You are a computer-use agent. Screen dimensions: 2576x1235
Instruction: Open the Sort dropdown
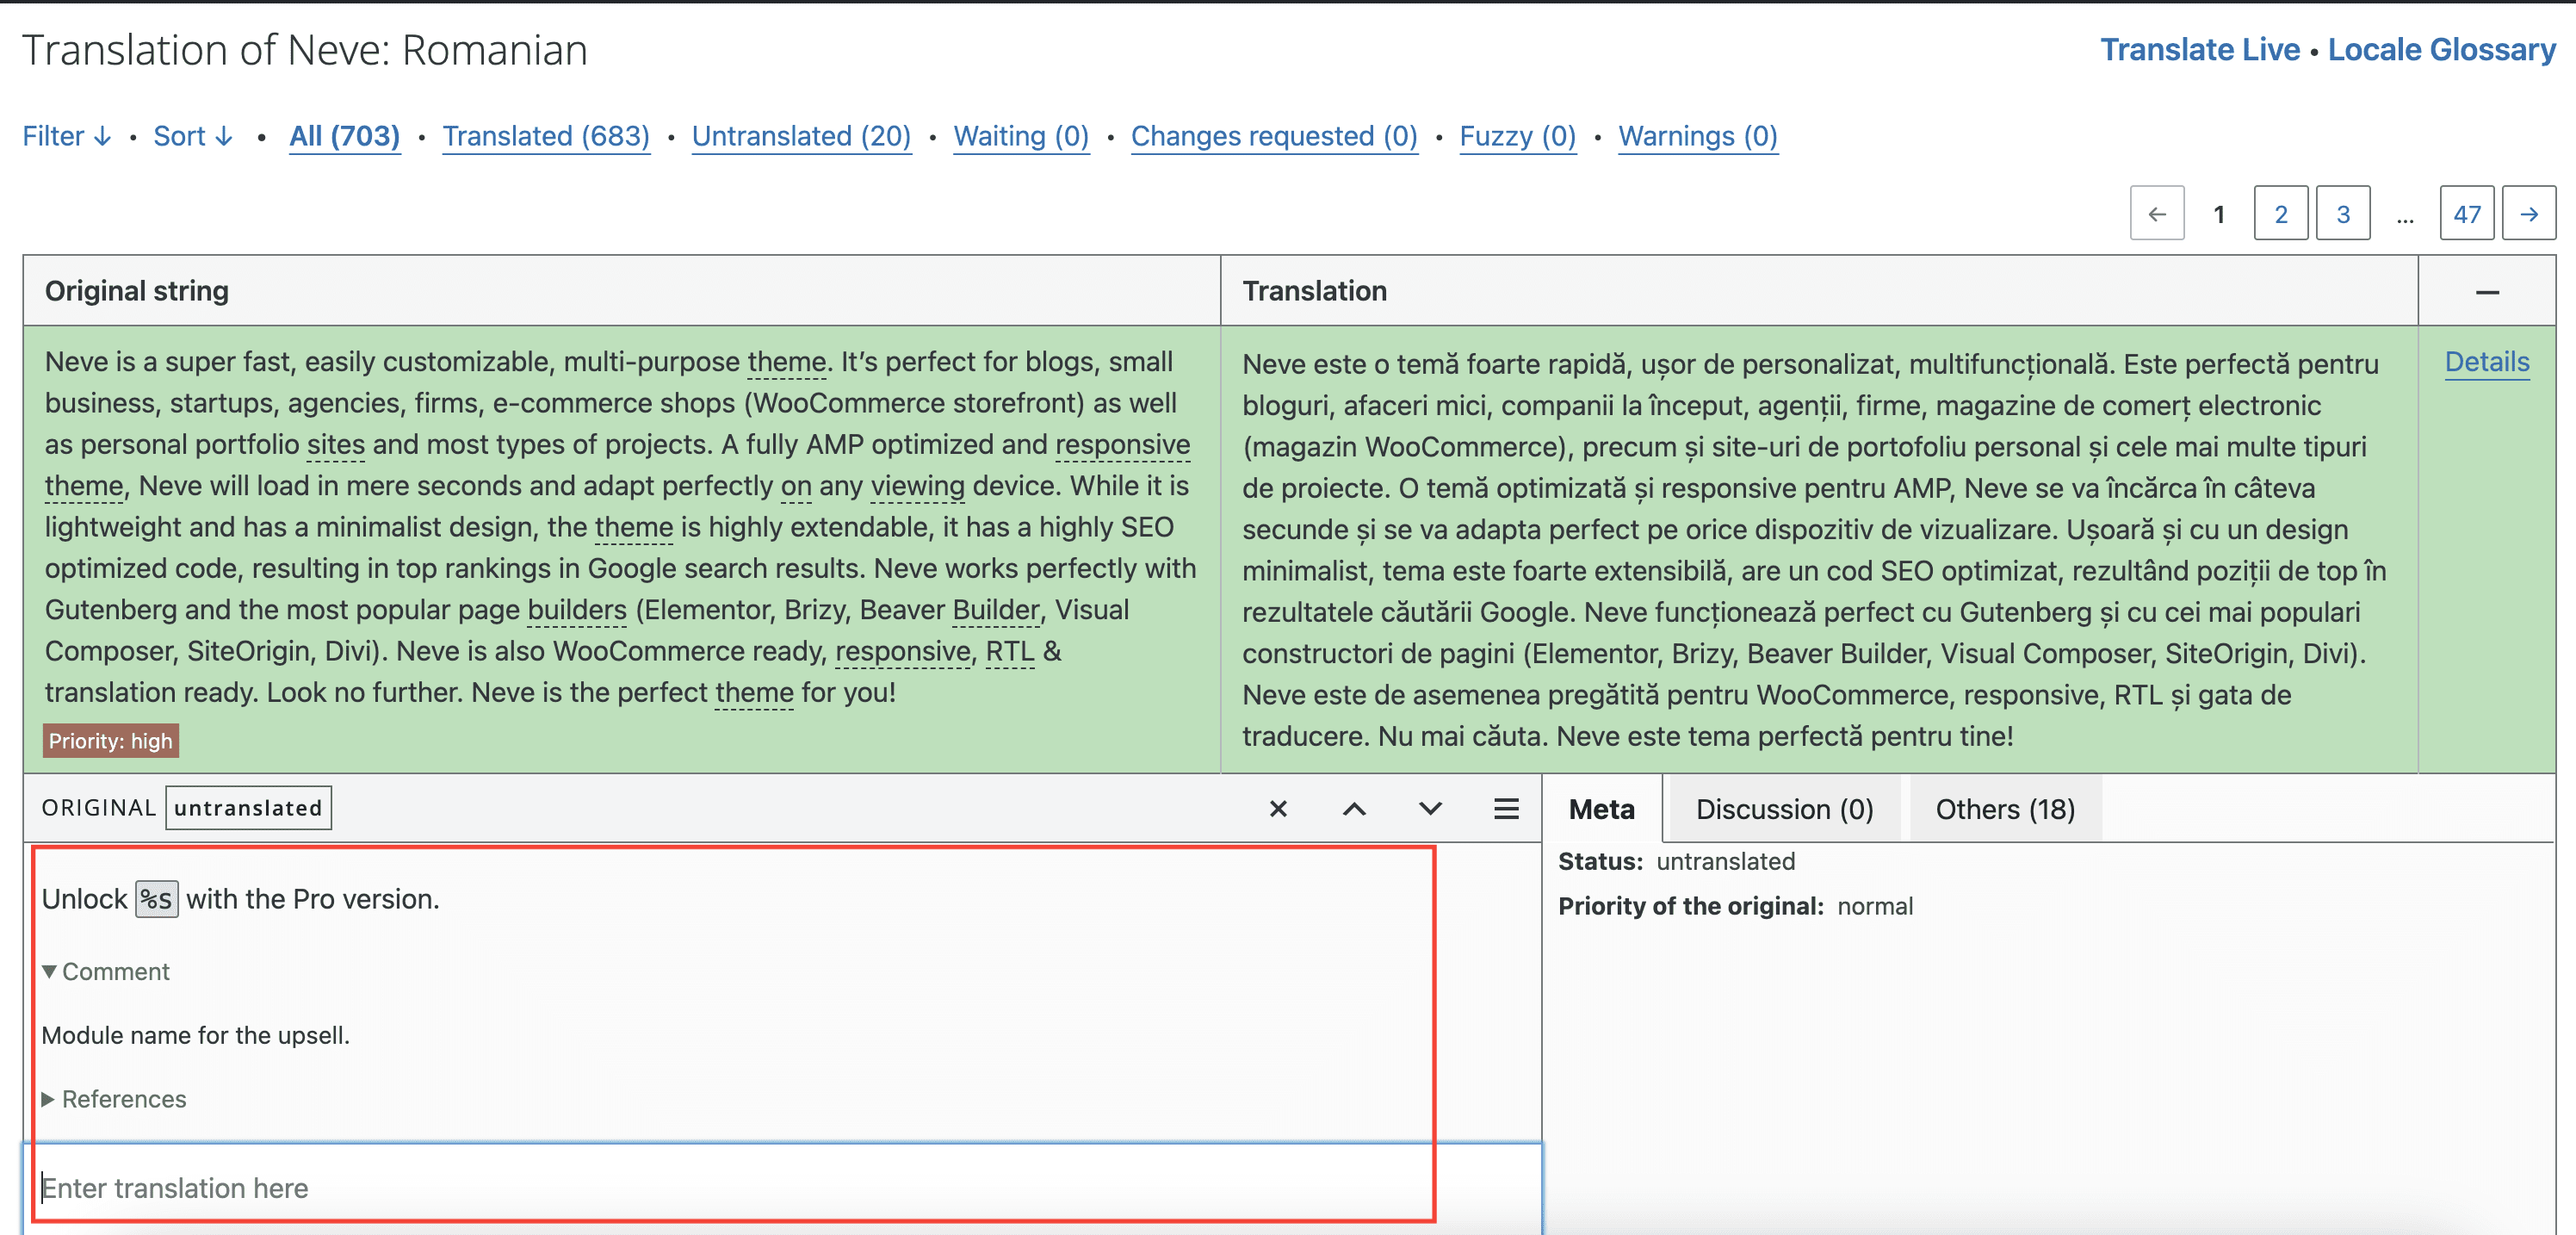point(193,136)
